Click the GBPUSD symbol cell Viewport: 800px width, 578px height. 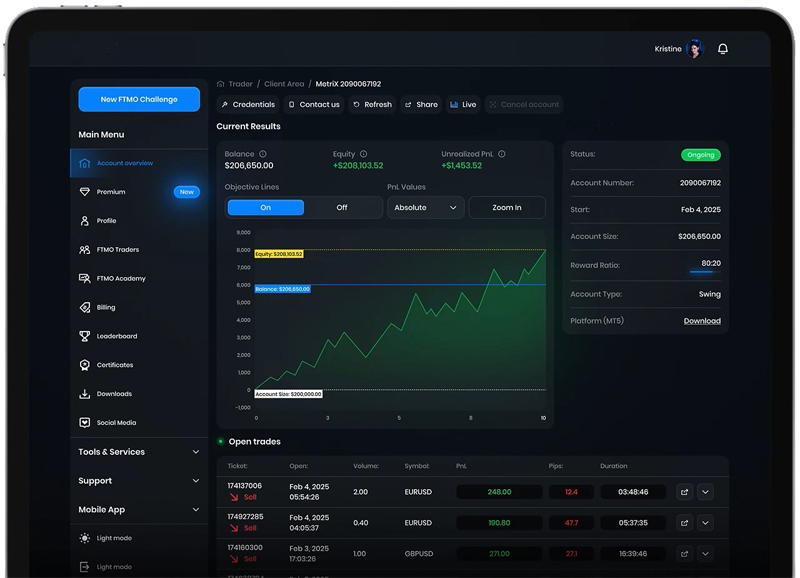point(419,554)
